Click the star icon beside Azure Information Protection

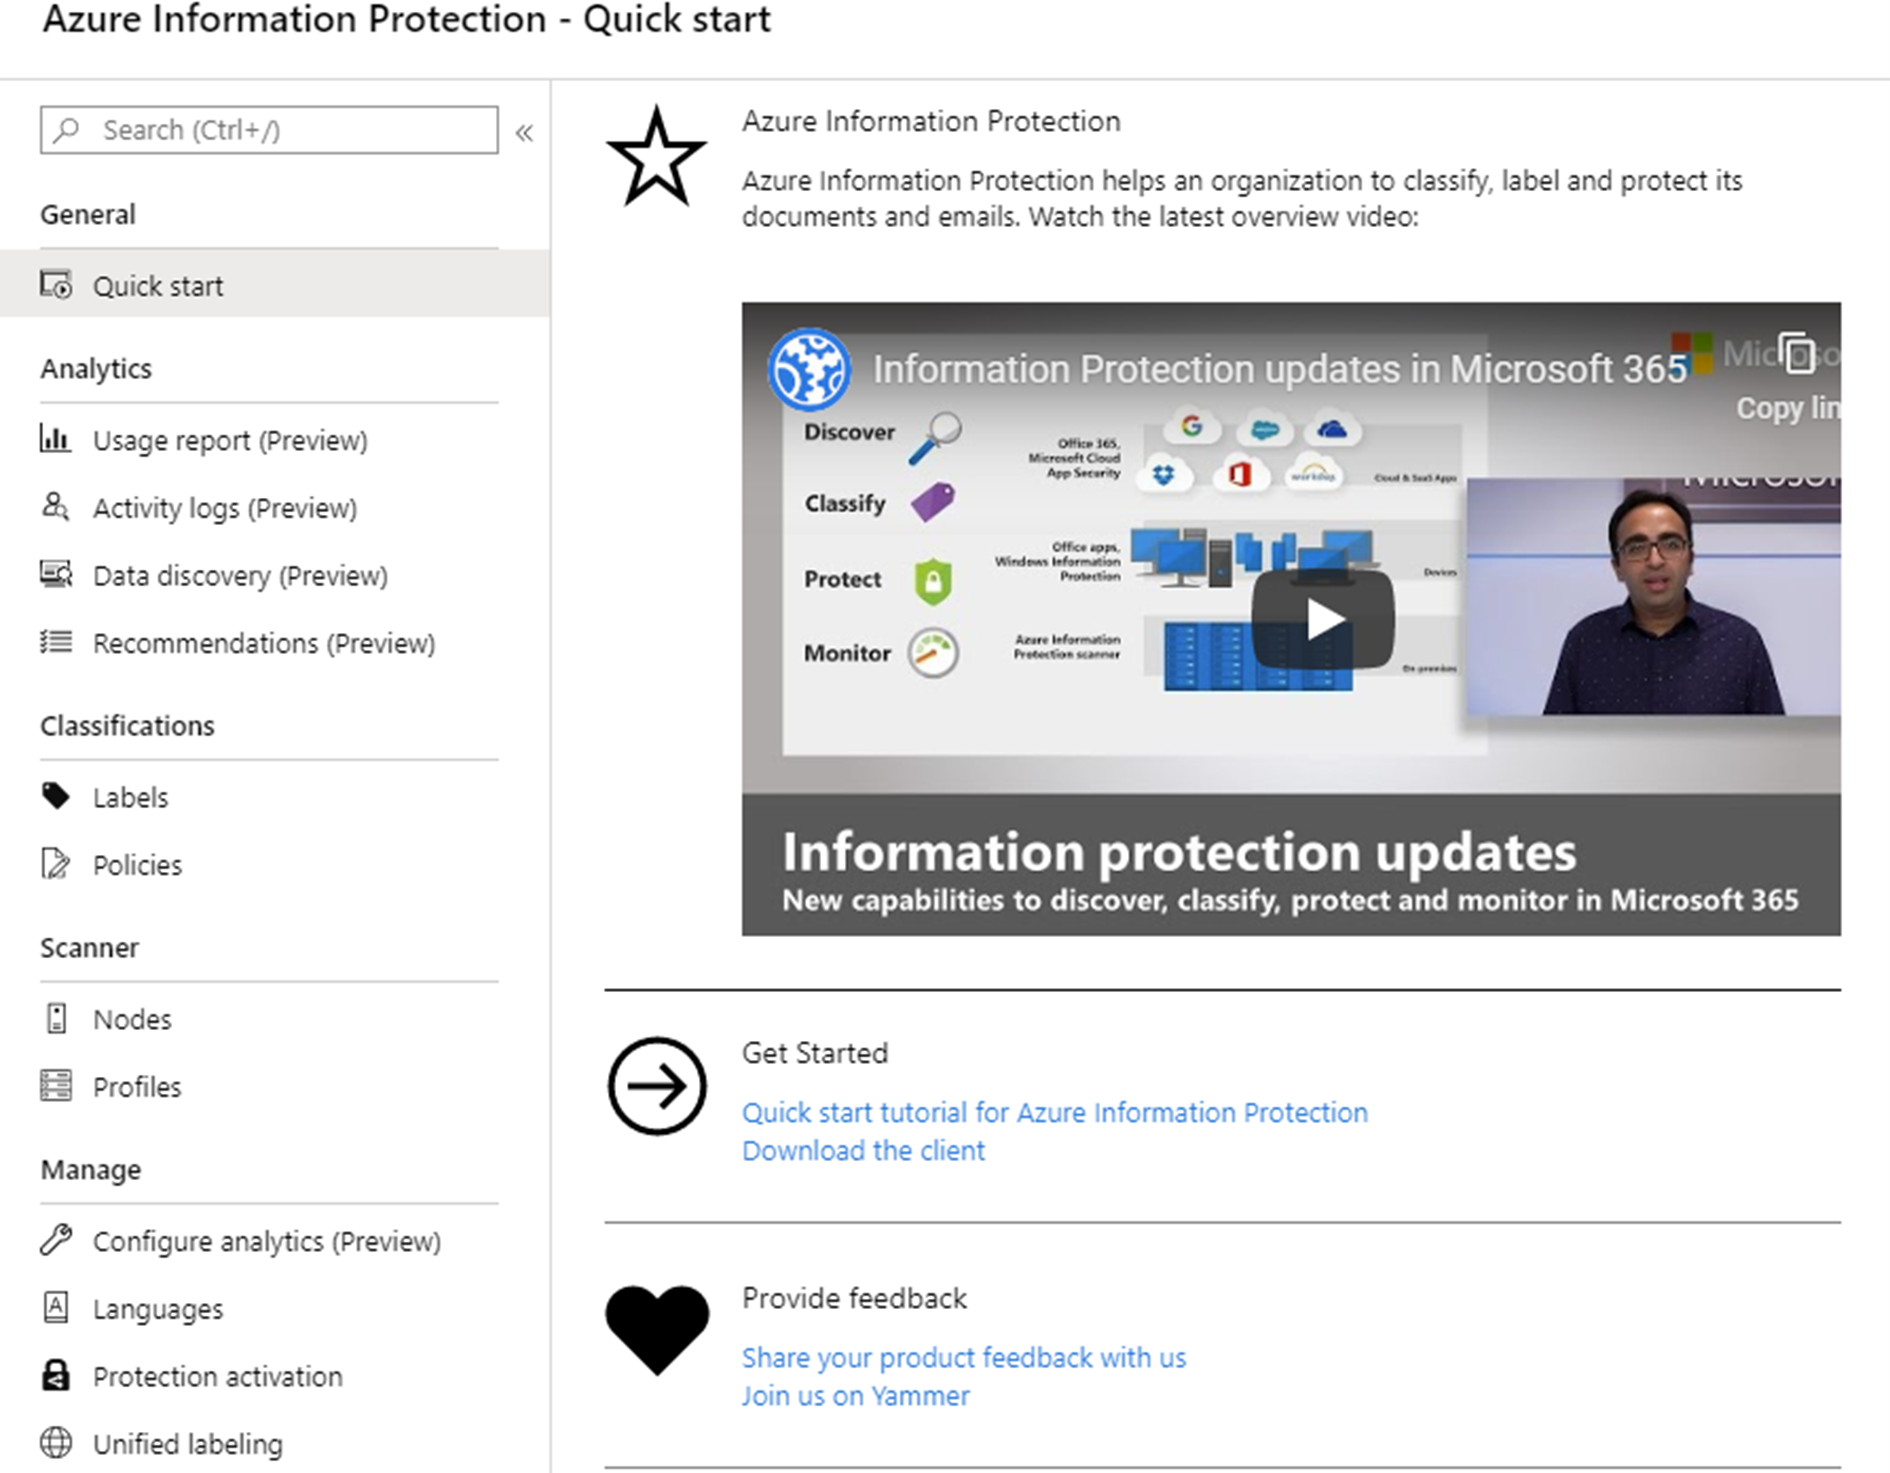(656, 157)
